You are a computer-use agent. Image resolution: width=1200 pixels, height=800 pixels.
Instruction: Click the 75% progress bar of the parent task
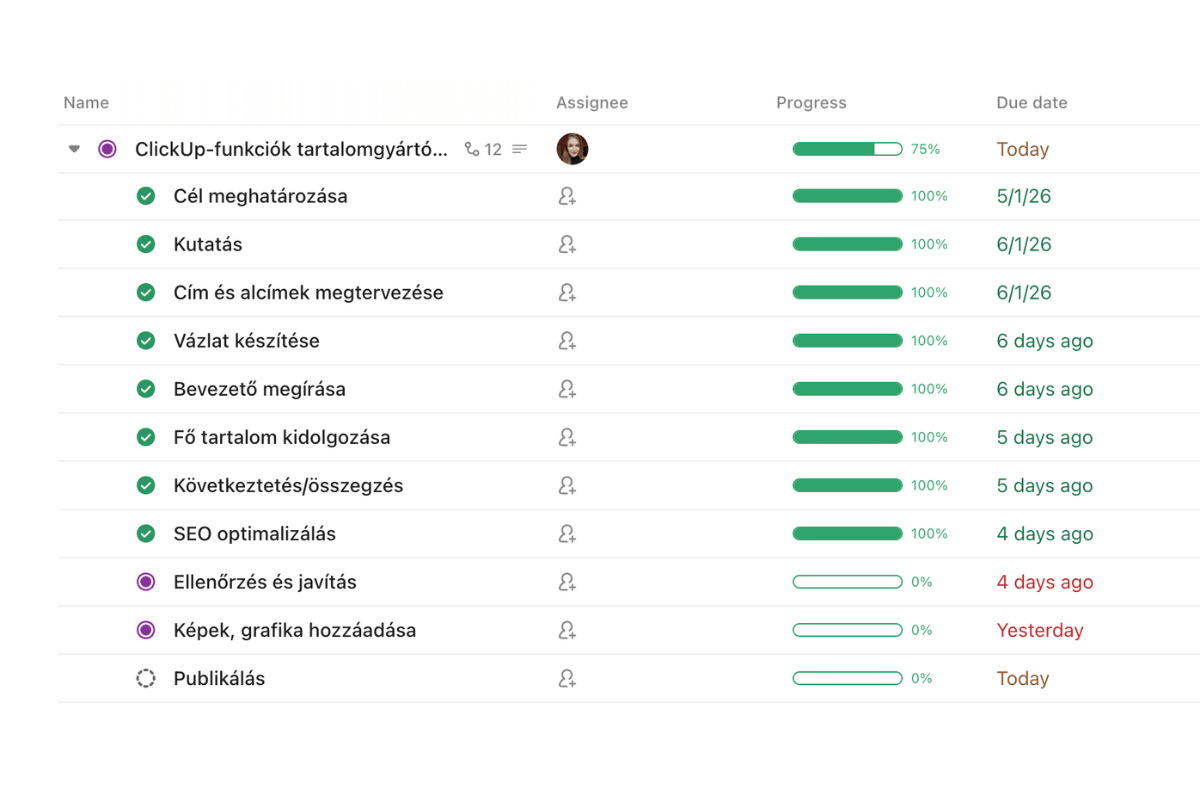[x=847, y=148]
